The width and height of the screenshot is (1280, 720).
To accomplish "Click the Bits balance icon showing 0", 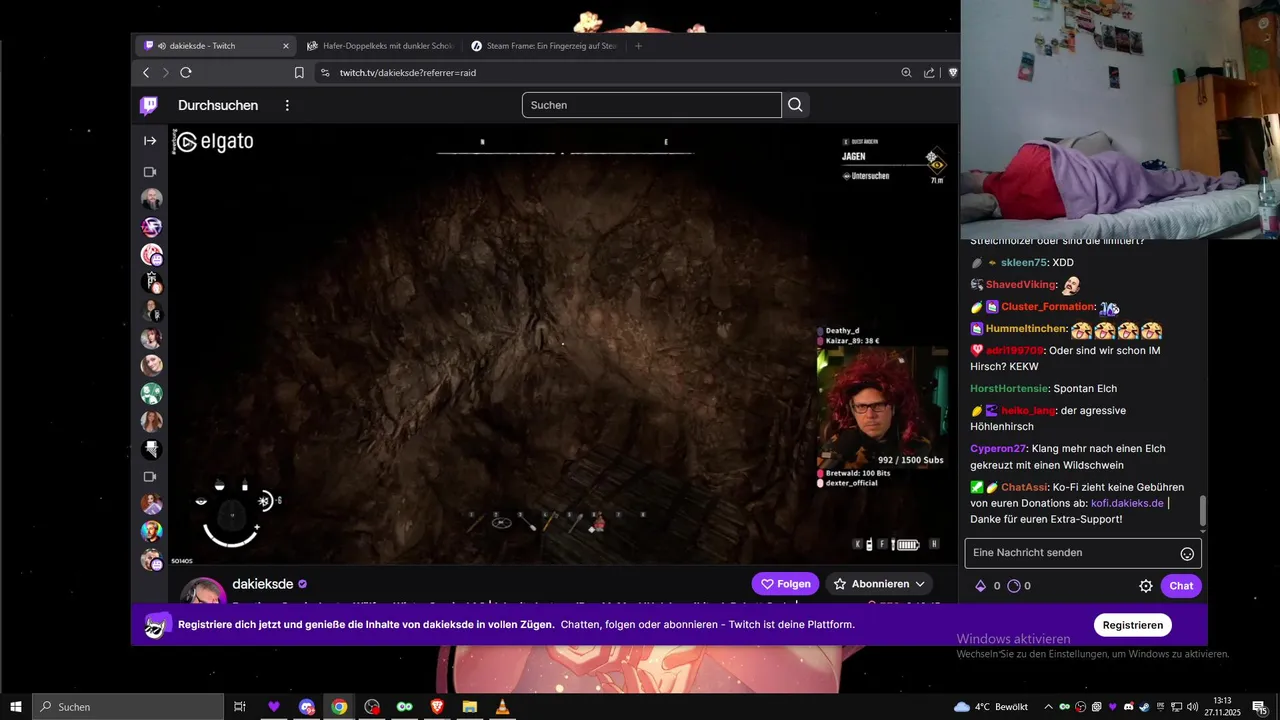I will 981,586.
